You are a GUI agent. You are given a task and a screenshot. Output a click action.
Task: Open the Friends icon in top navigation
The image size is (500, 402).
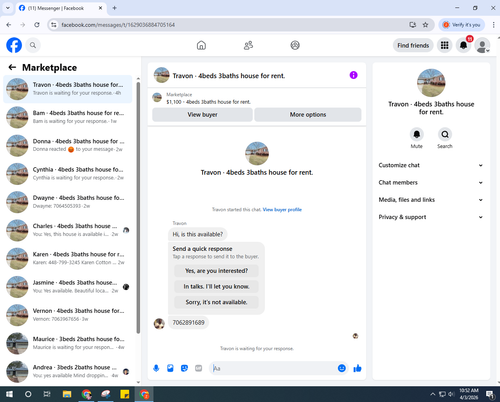[x=248, y=45]
